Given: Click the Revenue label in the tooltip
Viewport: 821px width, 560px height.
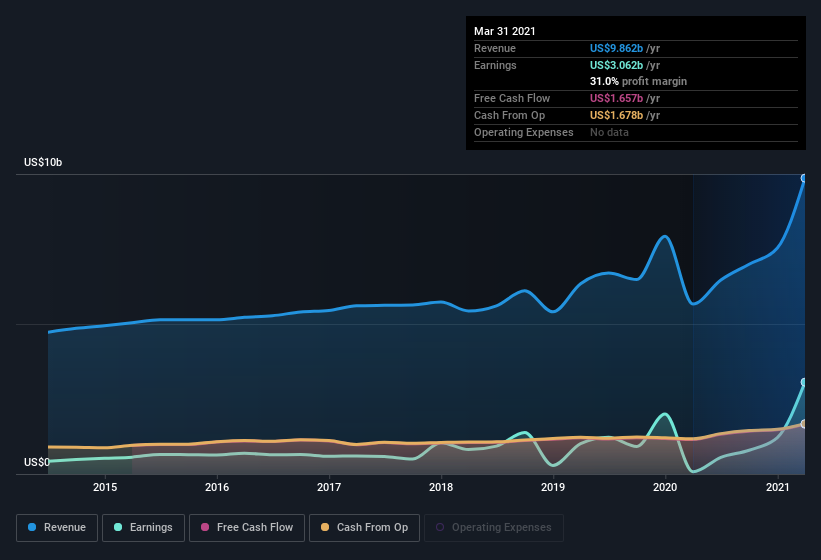Looking at the screenshot, I should [x=495, y=48].
